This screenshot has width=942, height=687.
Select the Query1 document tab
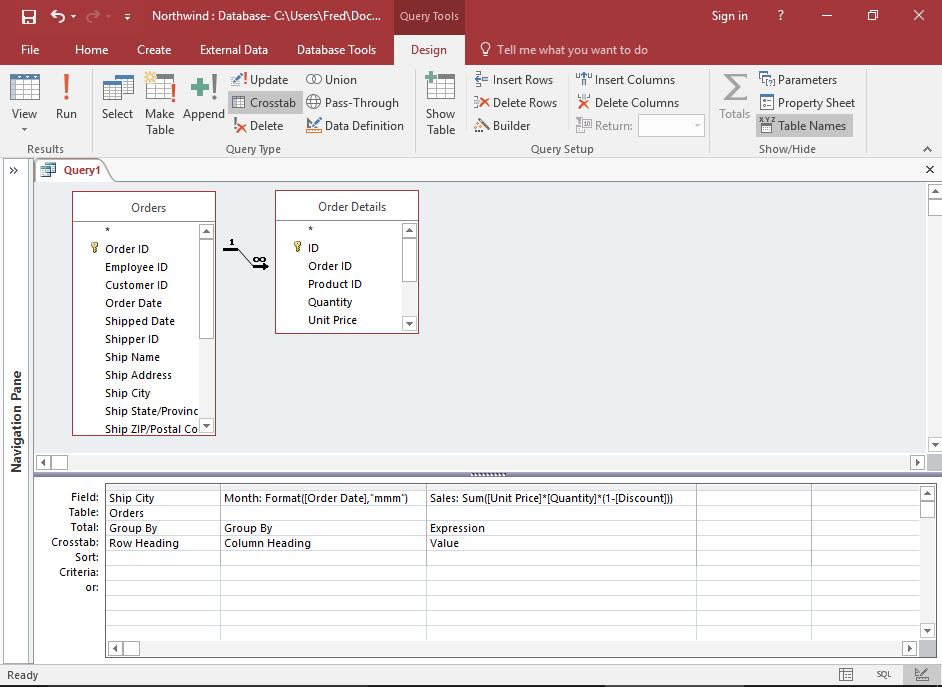[74, 170]
